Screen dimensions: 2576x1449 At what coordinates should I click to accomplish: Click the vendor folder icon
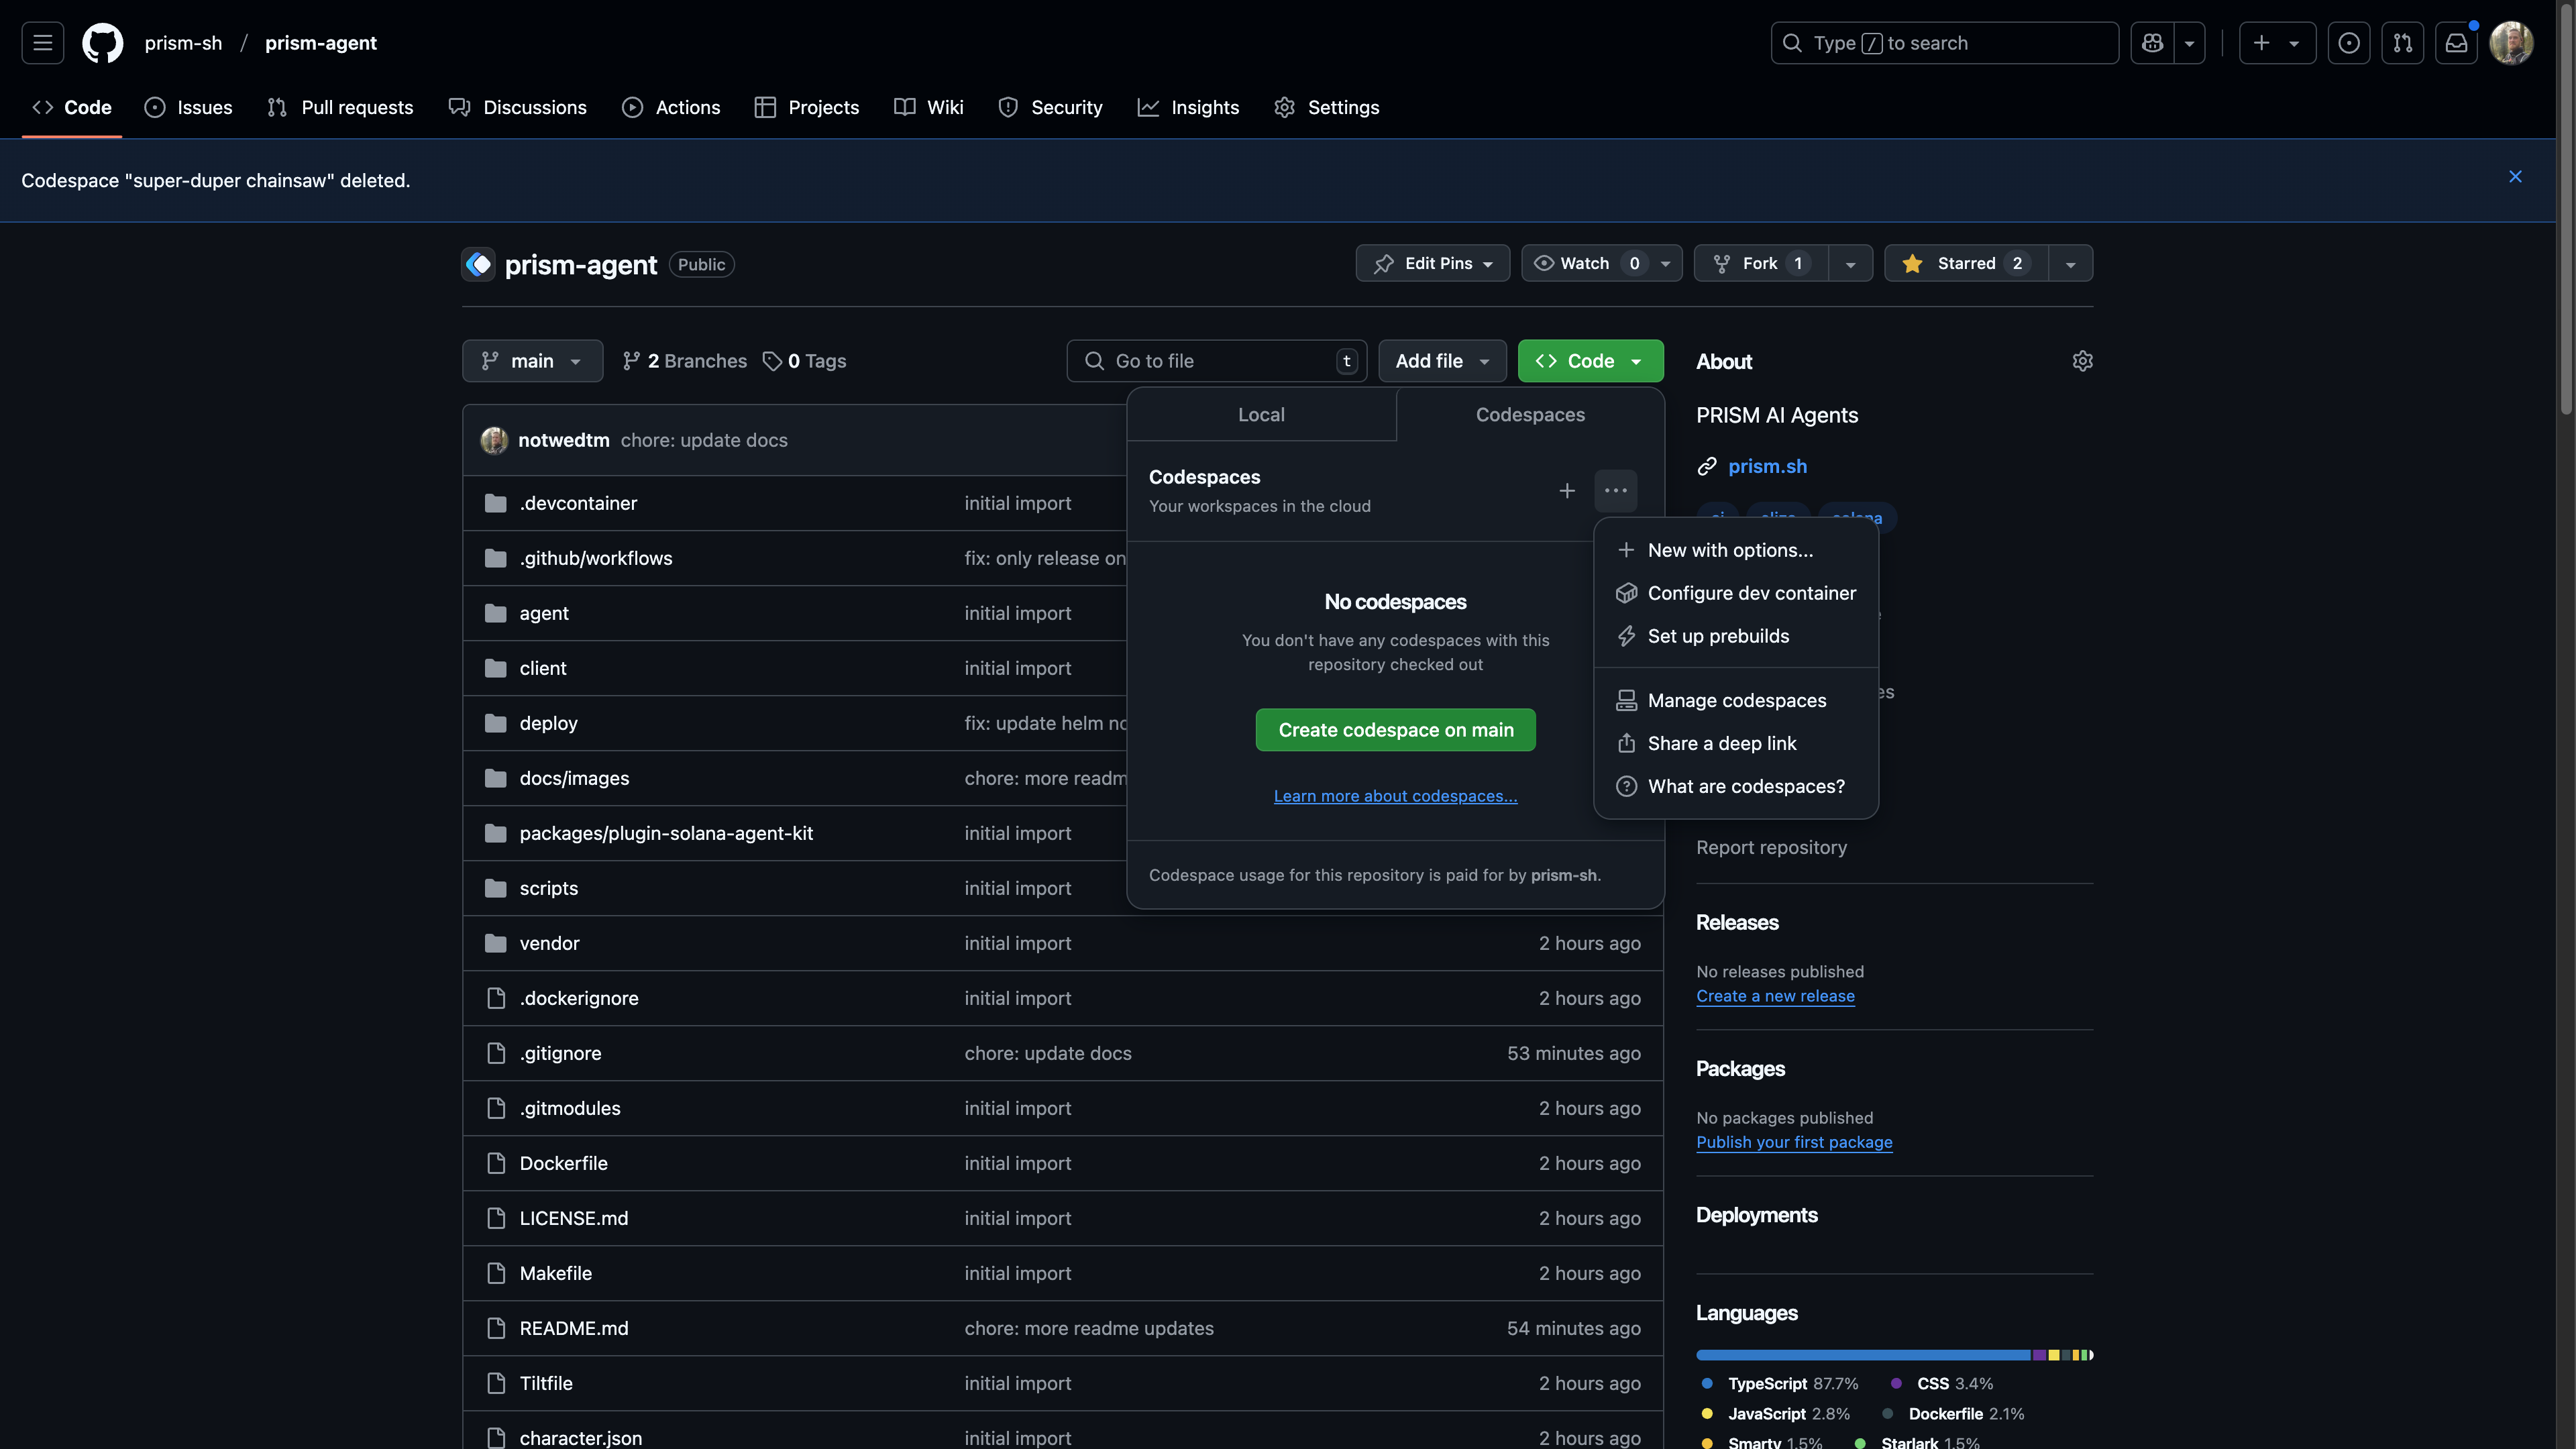point(495,943)
